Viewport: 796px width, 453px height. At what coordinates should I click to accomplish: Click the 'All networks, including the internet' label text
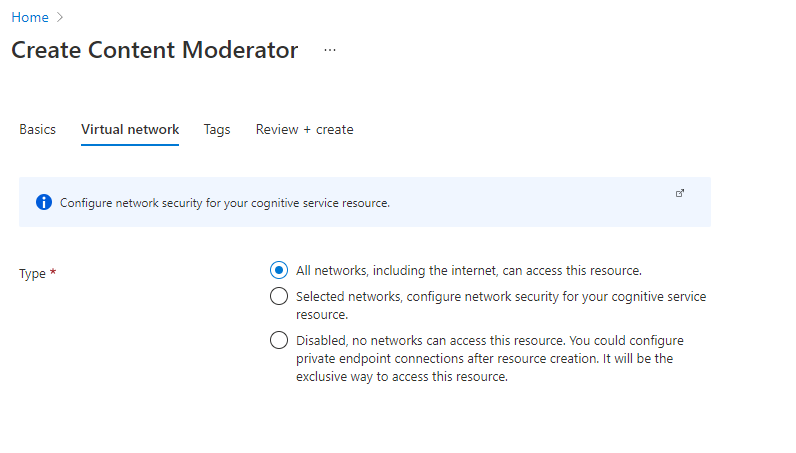pos(468,270)
